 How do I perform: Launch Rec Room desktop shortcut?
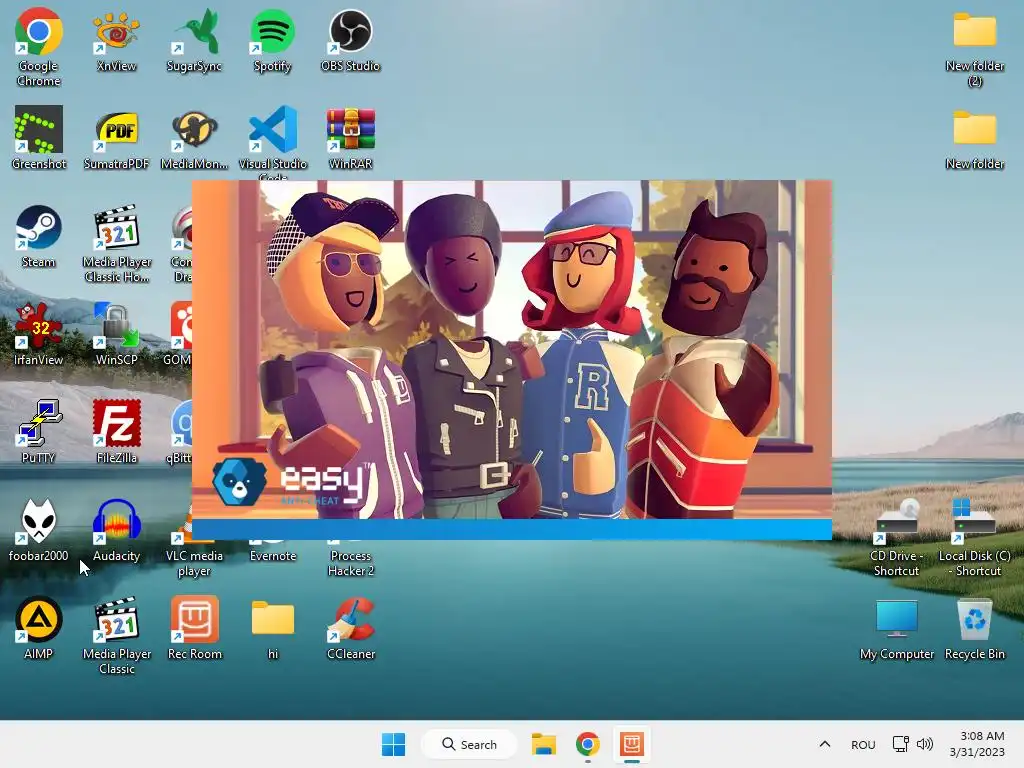195,628
